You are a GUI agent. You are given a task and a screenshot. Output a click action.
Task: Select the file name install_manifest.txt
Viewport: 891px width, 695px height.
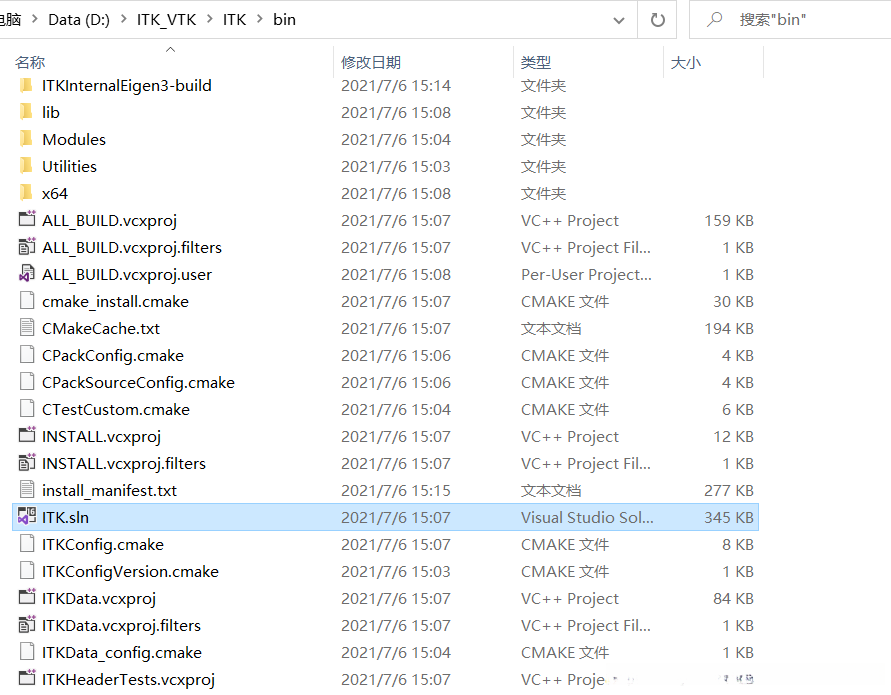110,490
